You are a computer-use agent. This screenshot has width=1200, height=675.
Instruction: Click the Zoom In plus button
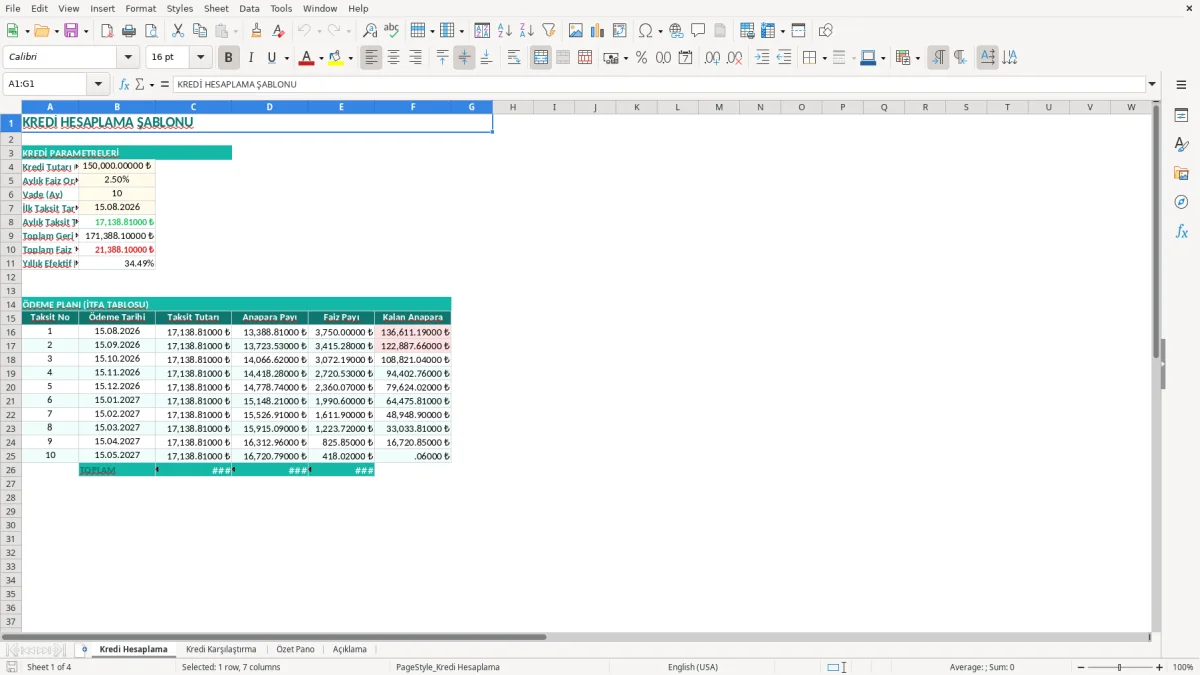coord(1160,667)
